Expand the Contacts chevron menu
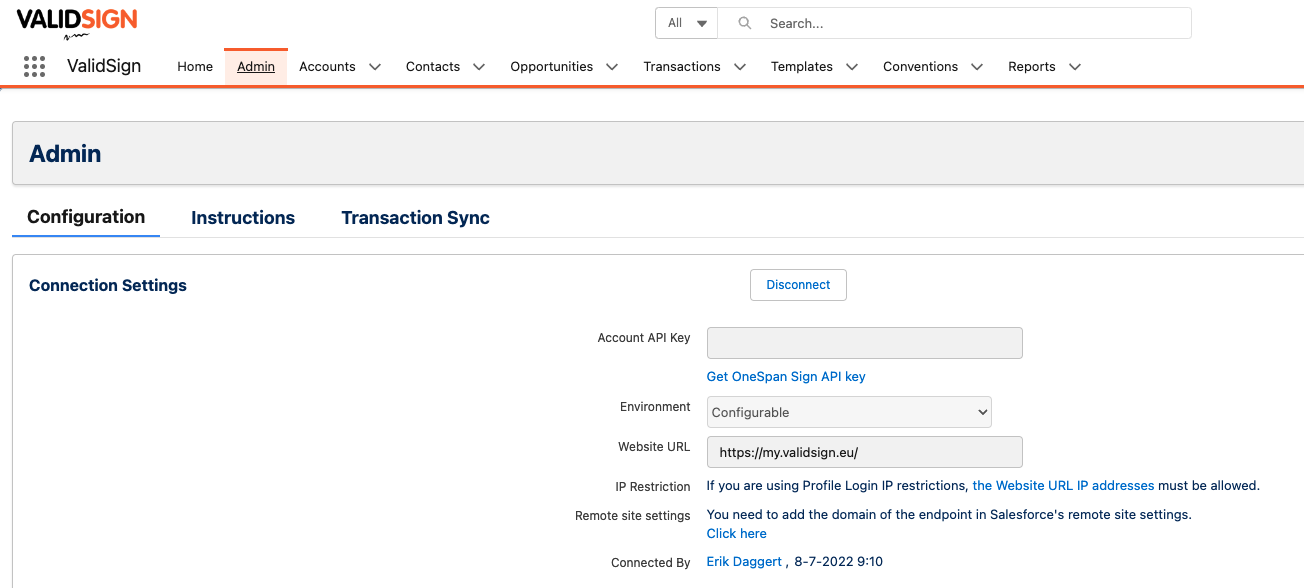 click(479, 67)
